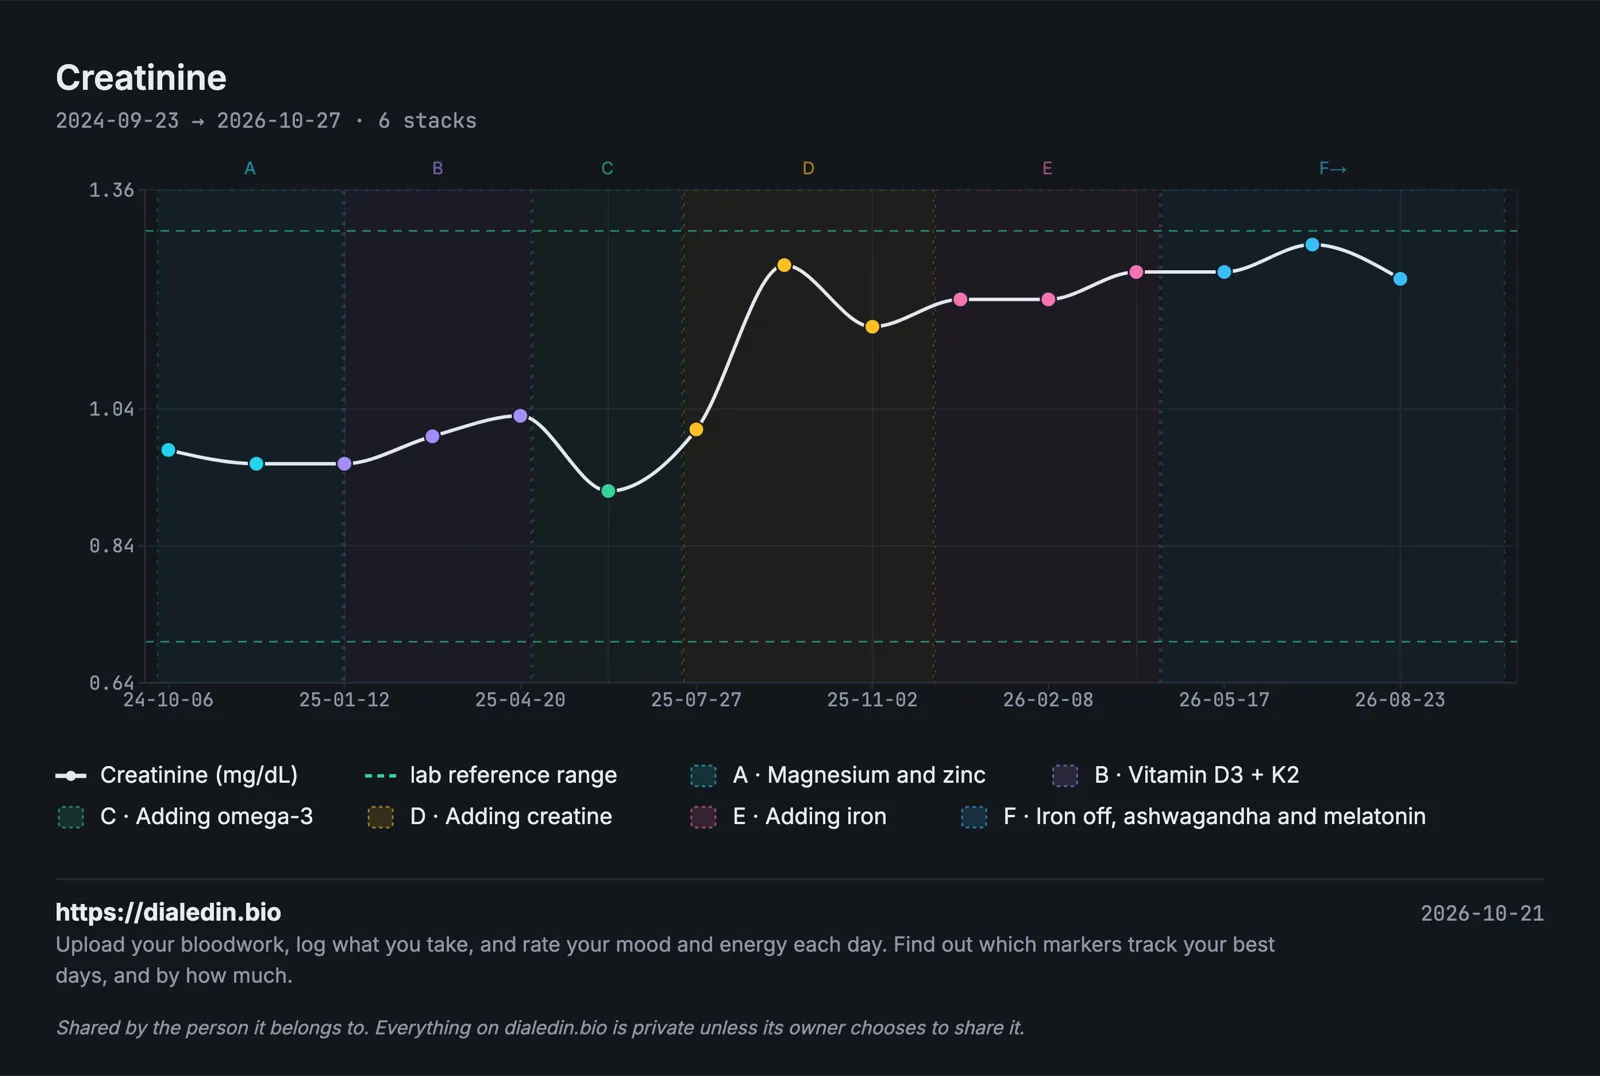Click the "Creatinine (mg/dL)" legend label
1600x1076 pixels.
click(199, 775)
